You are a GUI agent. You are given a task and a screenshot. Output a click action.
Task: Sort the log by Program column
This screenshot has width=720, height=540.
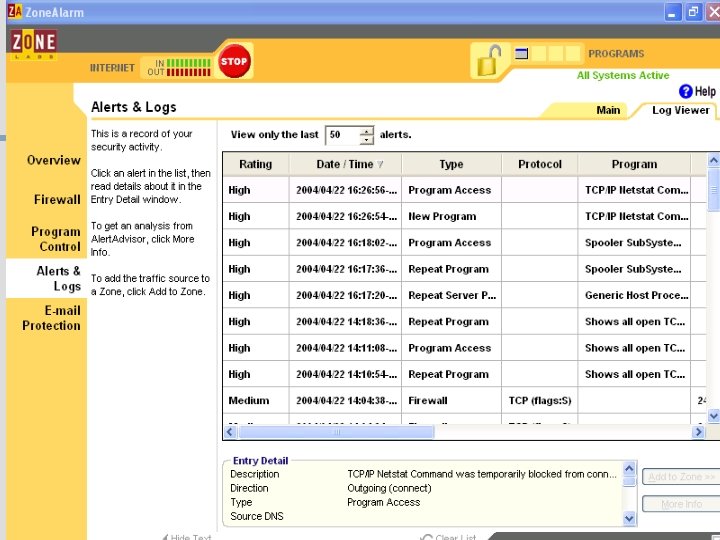(634, 164)
